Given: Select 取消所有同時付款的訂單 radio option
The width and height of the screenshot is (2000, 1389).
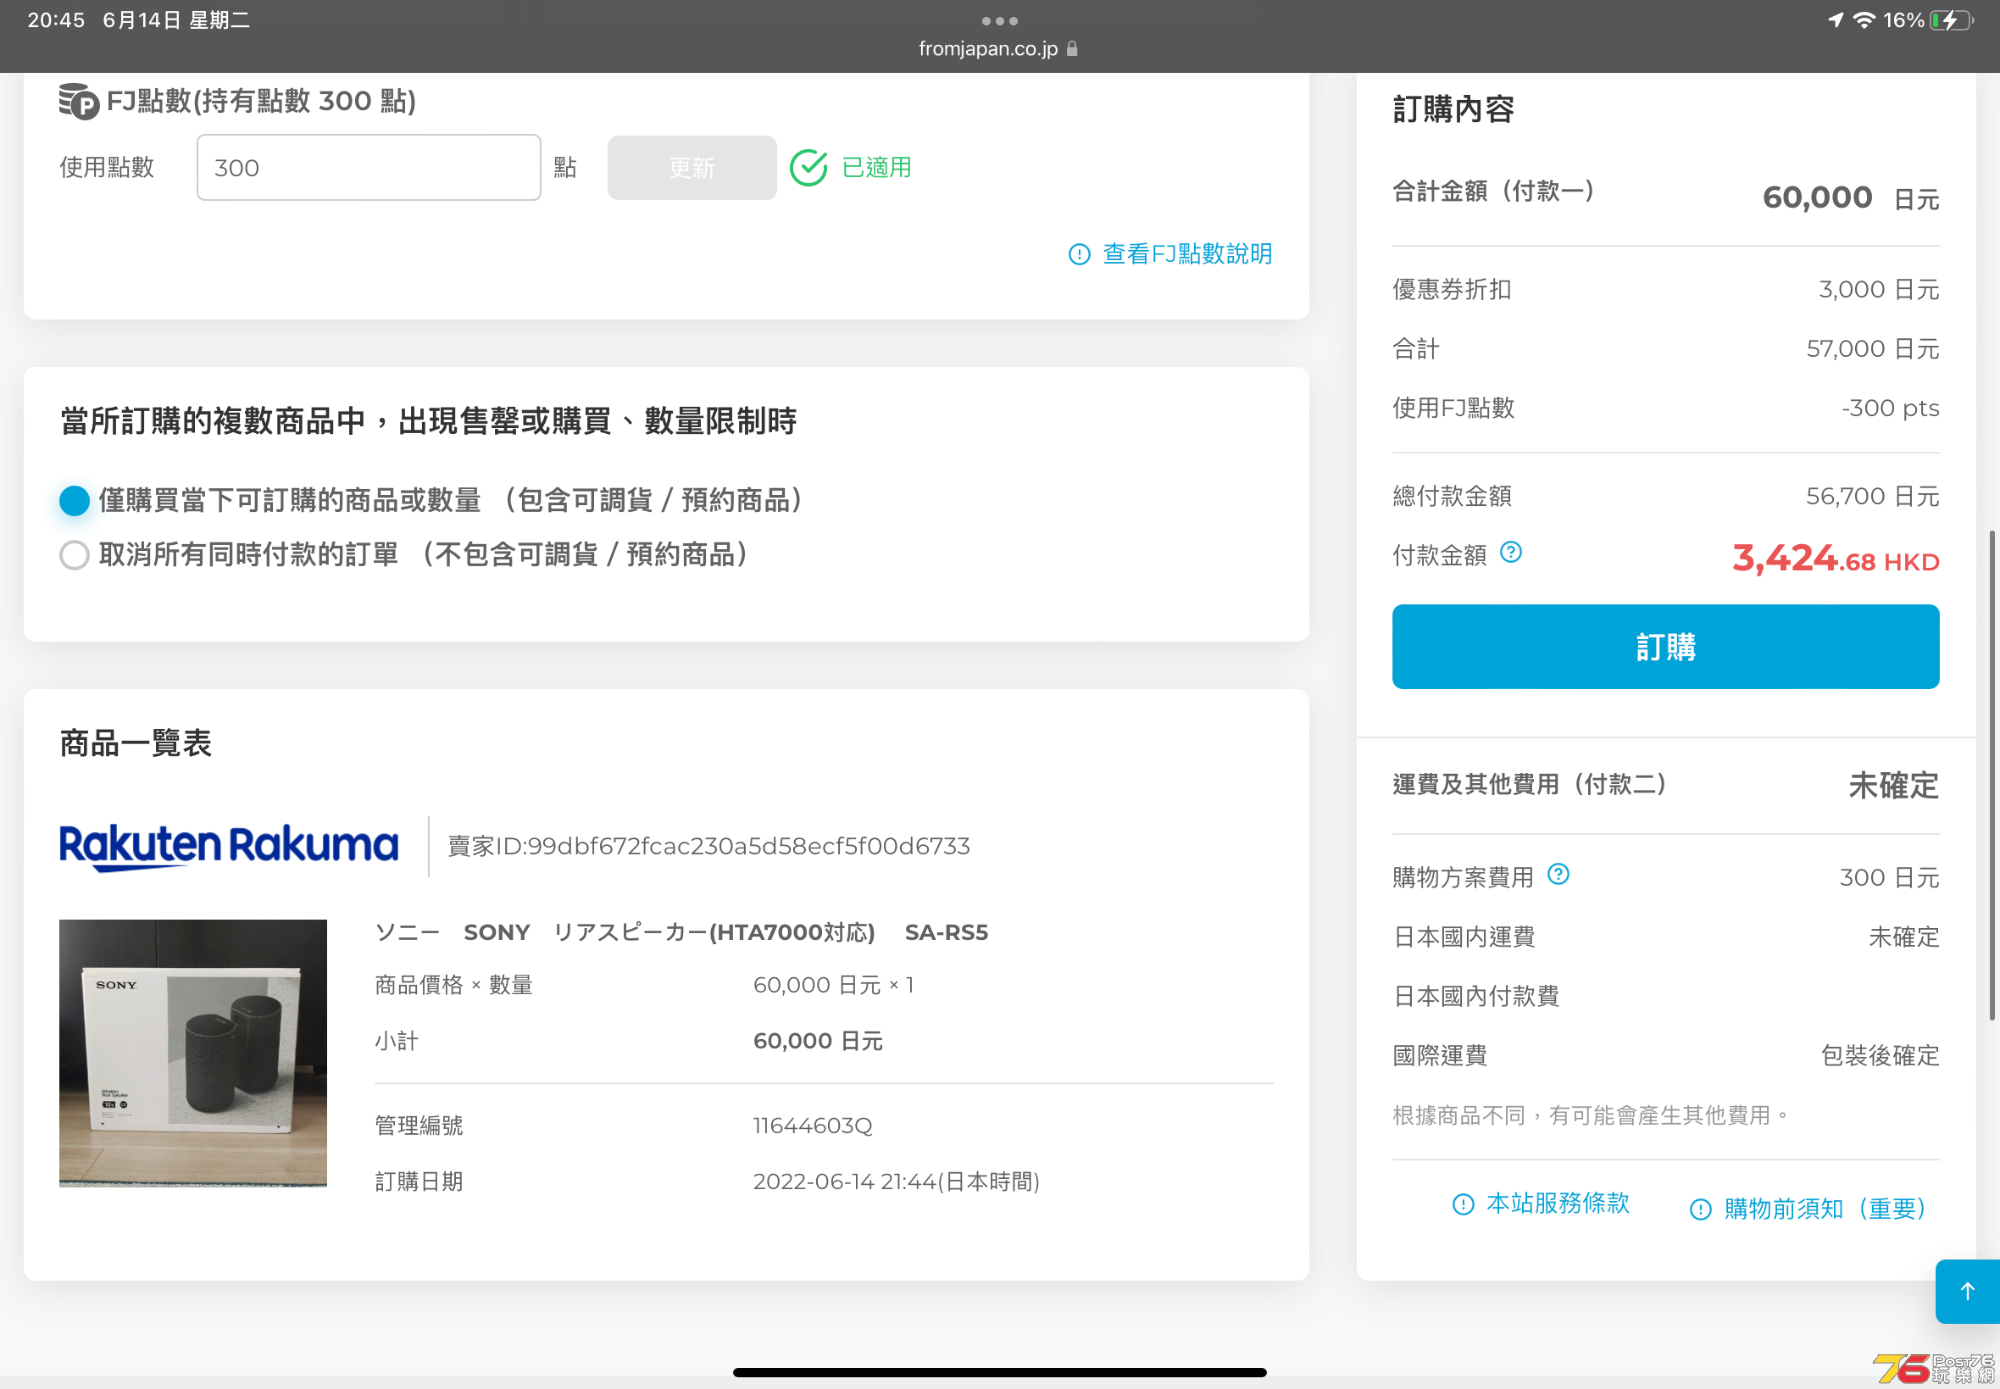Looking at the screenshot, I should pos(74,555).
